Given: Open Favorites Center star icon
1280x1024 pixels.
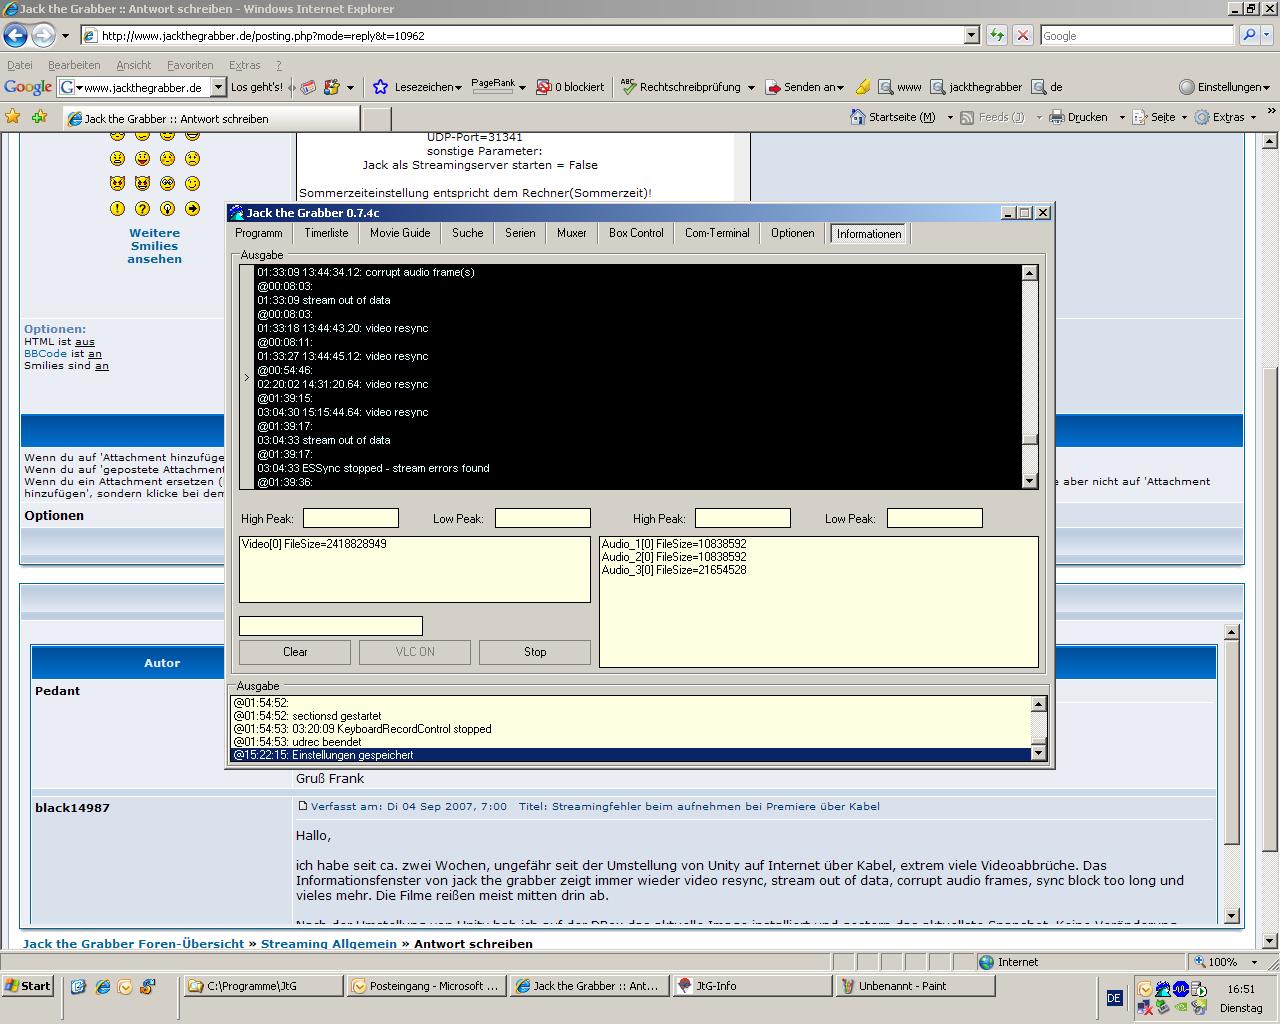Looking at the screenshot, I should [x=13, y=117].
